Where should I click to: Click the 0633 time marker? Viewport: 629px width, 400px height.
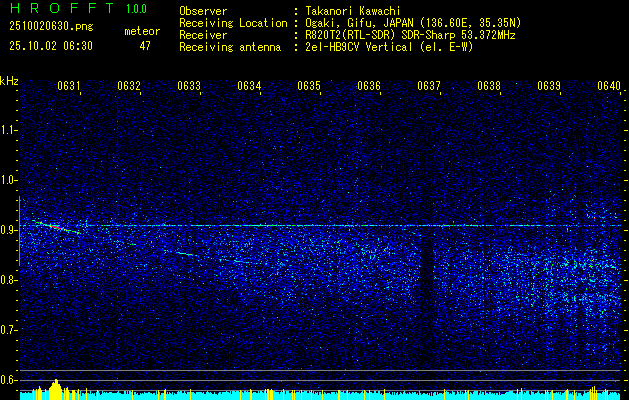click(x=189, y=86)
